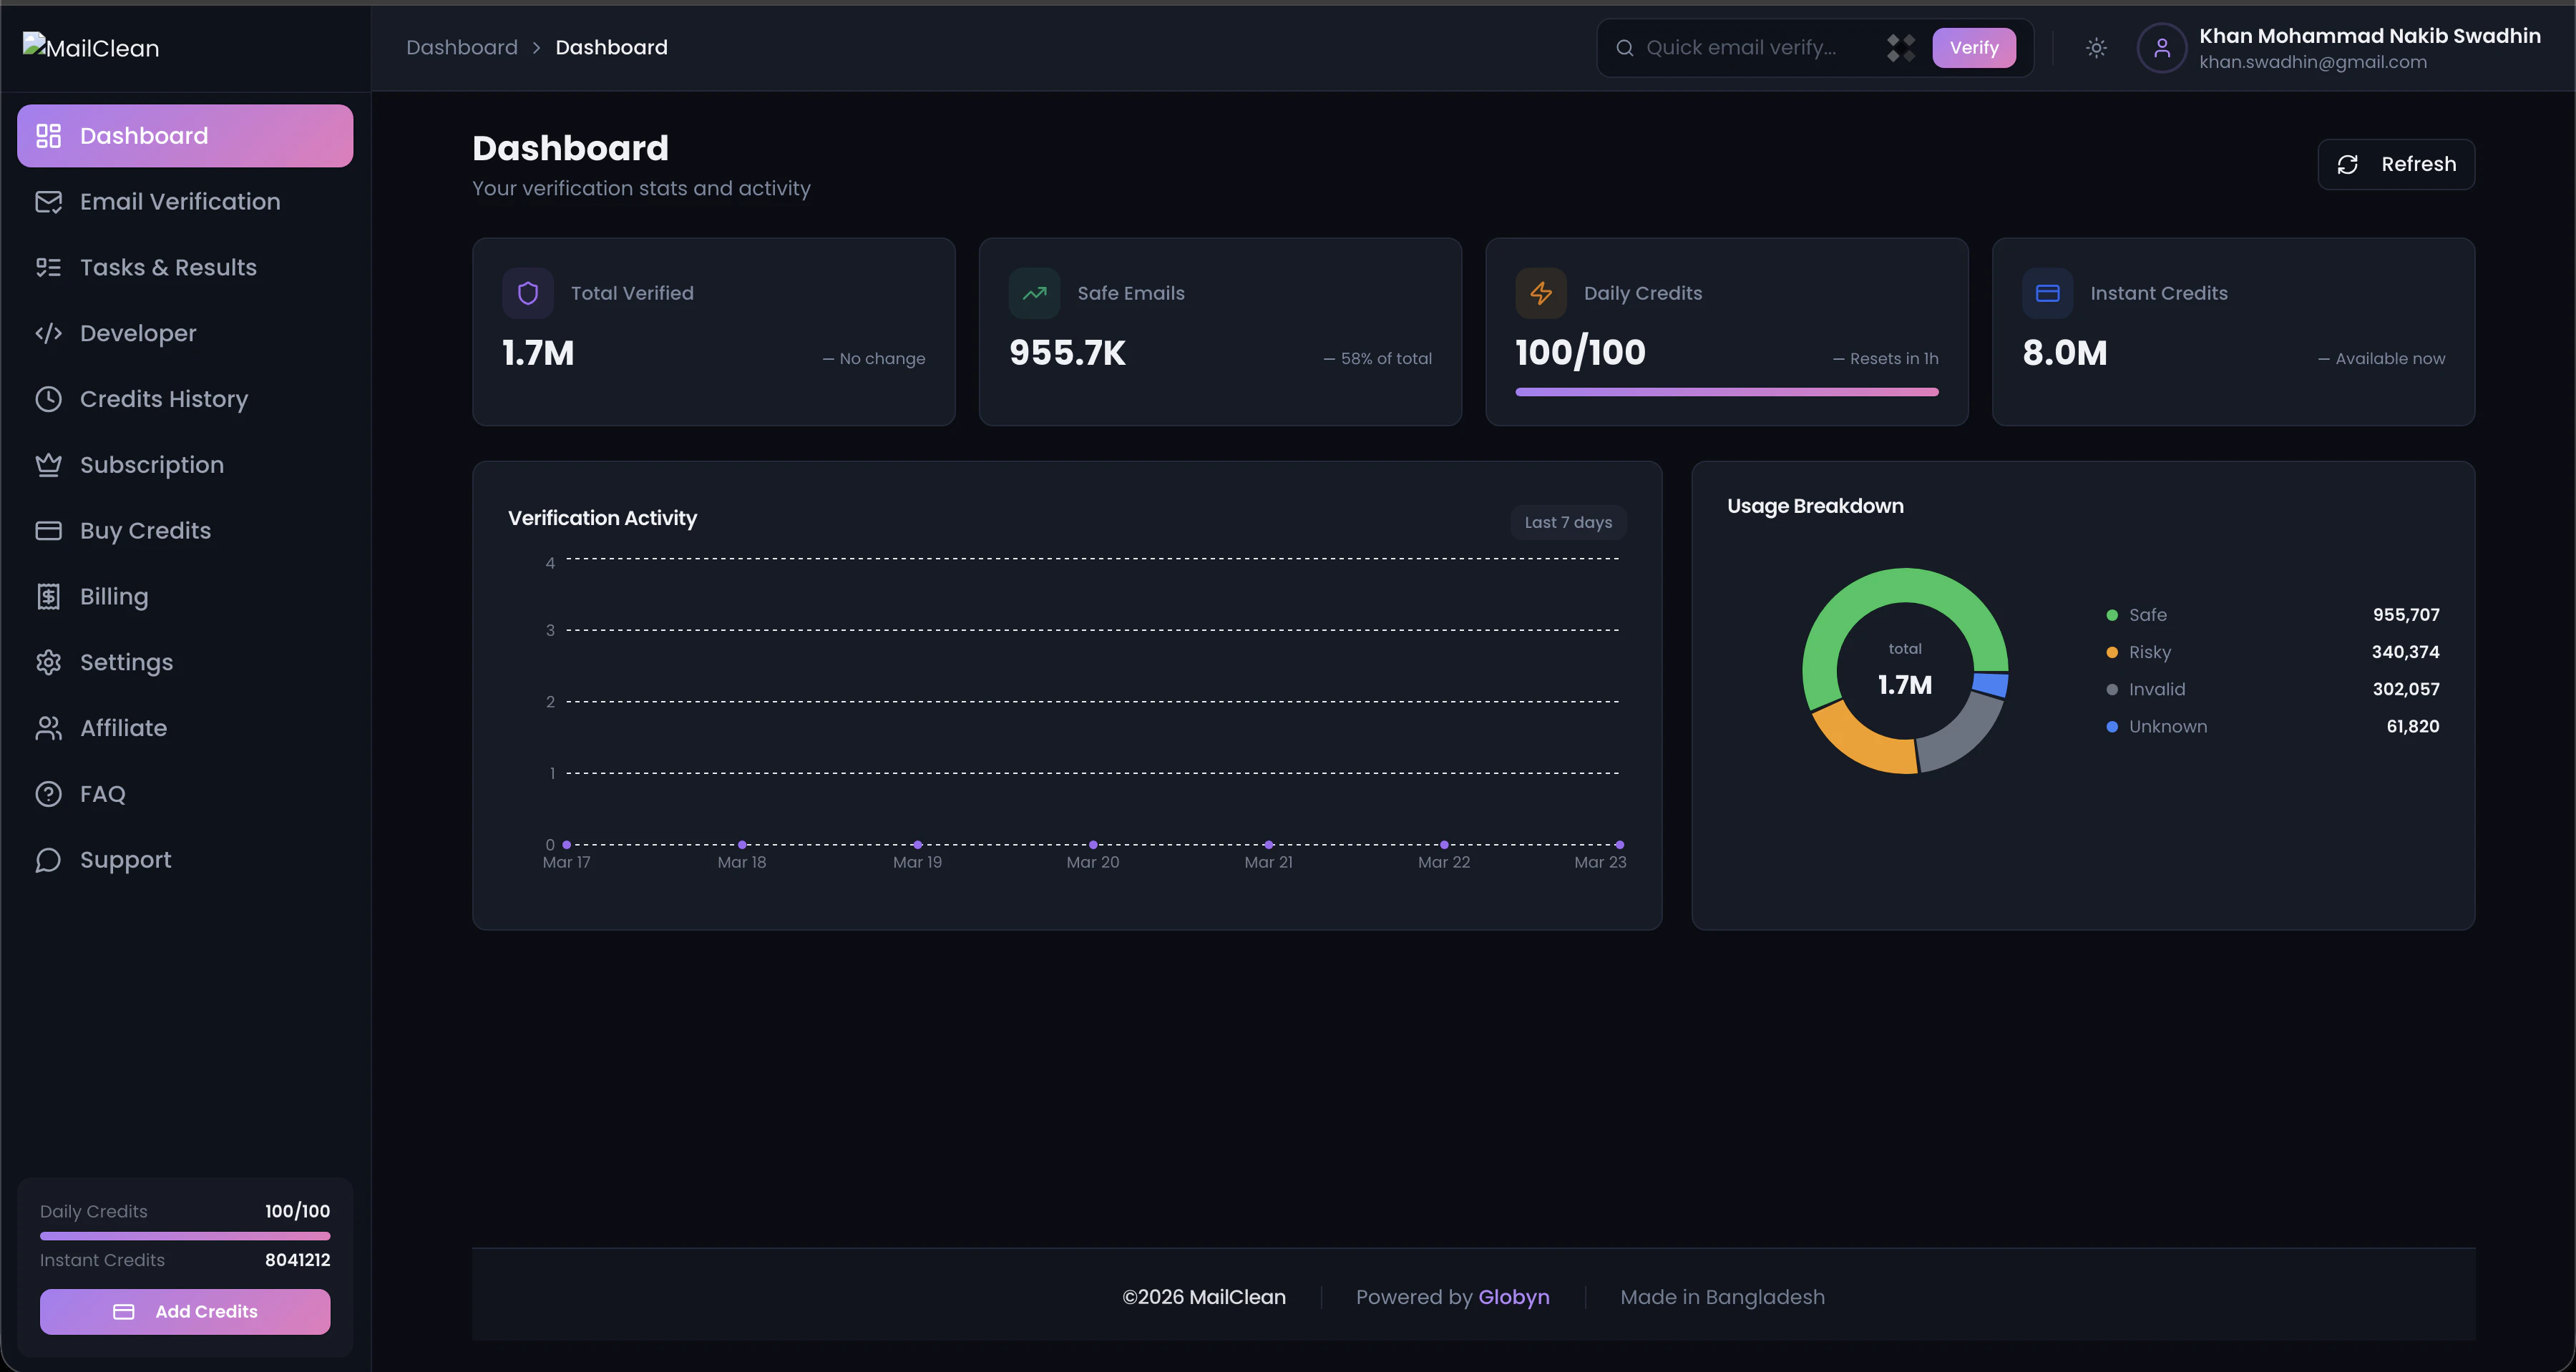The width and height of the screenshot is (2576, 1372).
Task: Click the Subscription crown icon
Action: (x=48, y=465)
